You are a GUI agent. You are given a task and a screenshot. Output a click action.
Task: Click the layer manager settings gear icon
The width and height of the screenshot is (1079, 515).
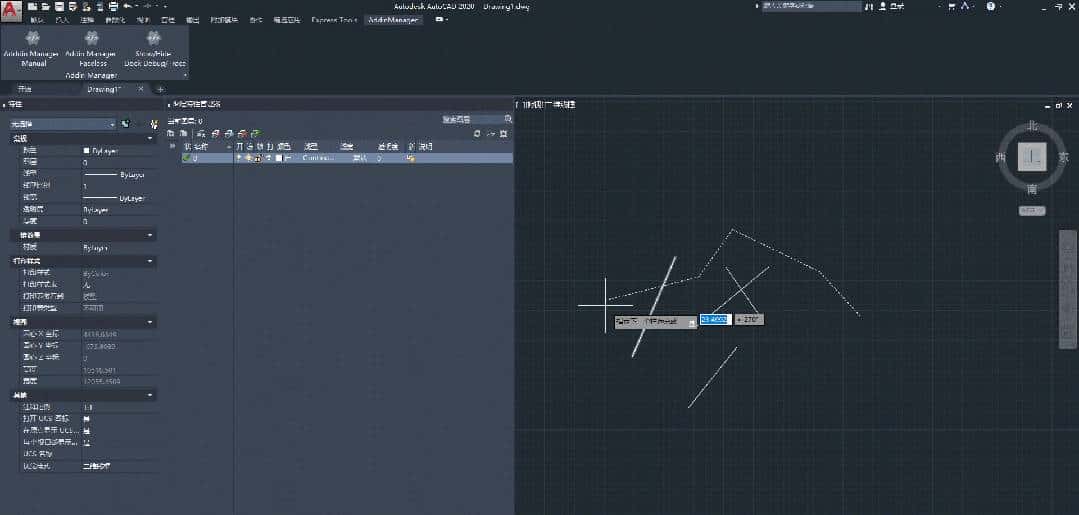pos(503,133)
